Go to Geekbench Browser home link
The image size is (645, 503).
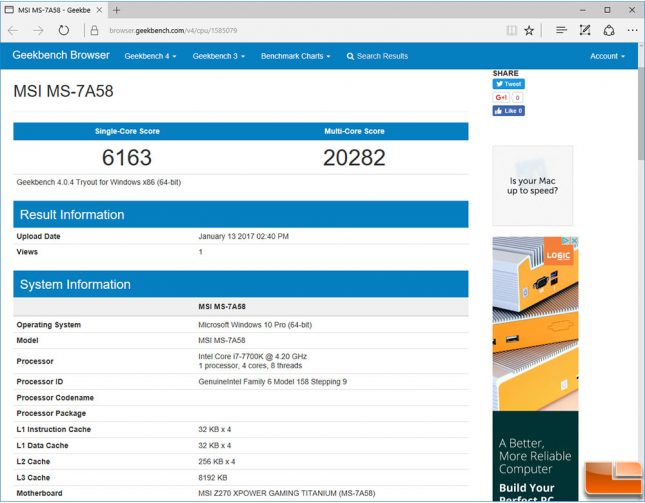(61, 55)
